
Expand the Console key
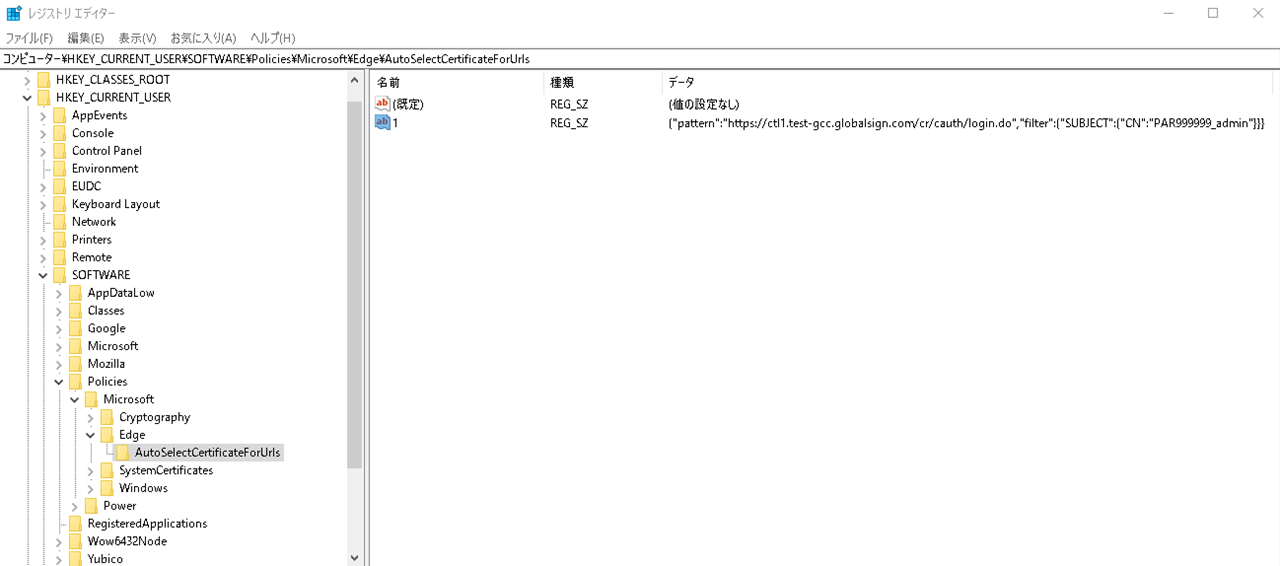(x=43, y=133)
